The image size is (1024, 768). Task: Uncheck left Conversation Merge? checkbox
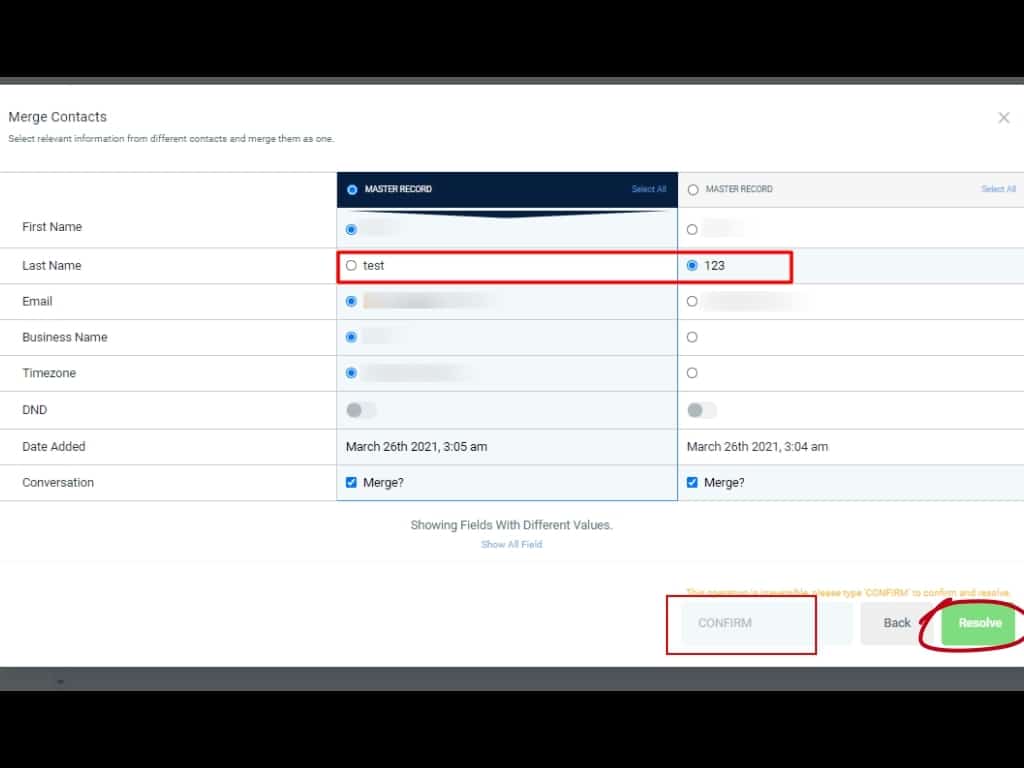tap(351, 482)
